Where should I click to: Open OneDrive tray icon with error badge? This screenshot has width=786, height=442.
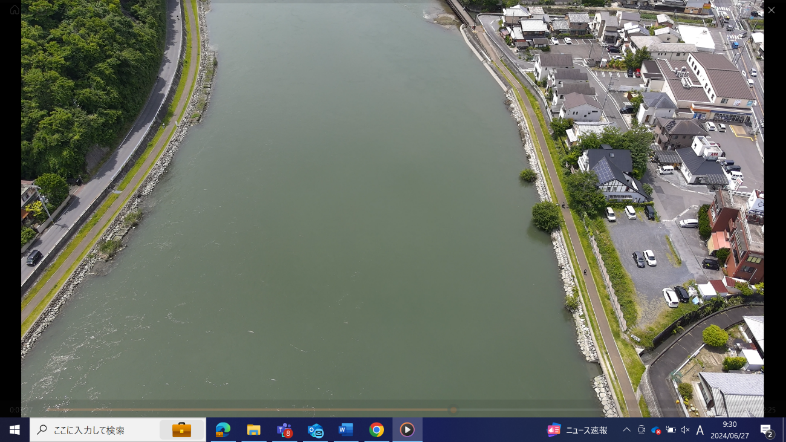(x=656, y=430)
